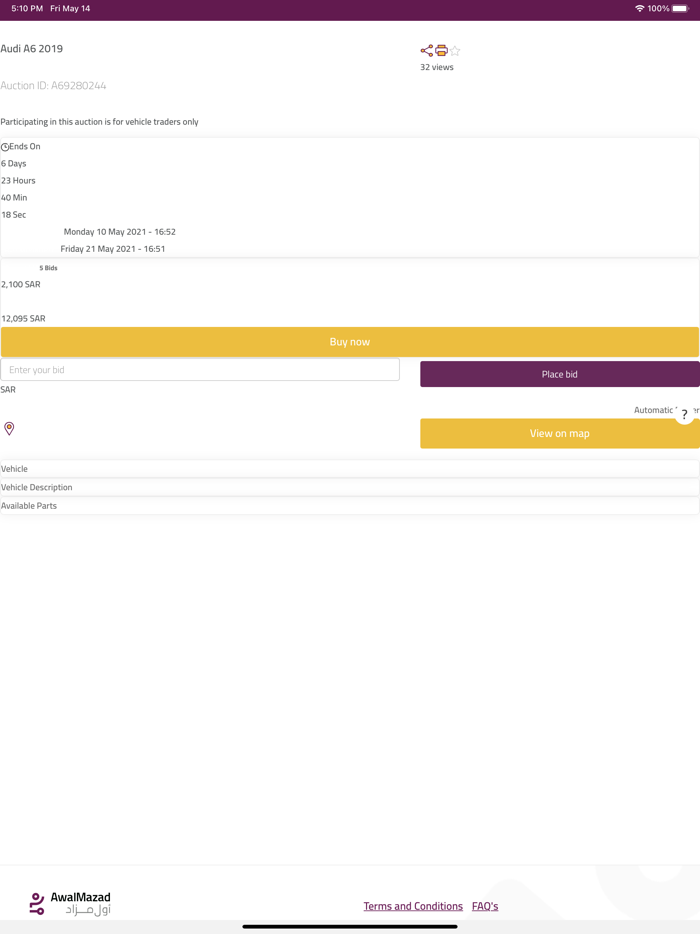Tap the print icon
Image resolution: width=700 pixels, height=934 pixels.
click(x=441, y=51)
